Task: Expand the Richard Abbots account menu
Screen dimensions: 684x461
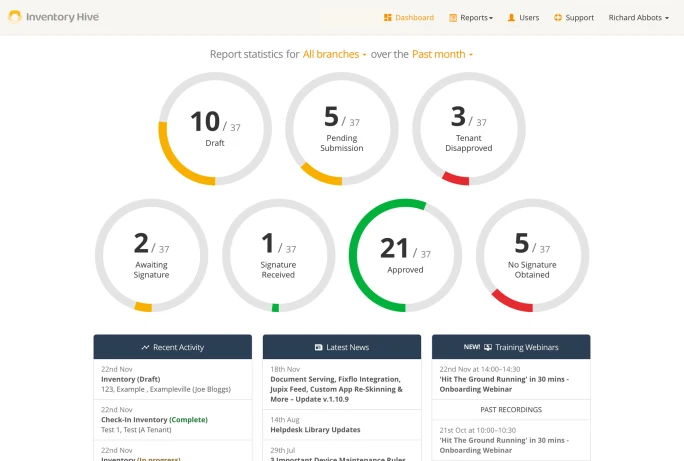Action: [x=638, y=17]
